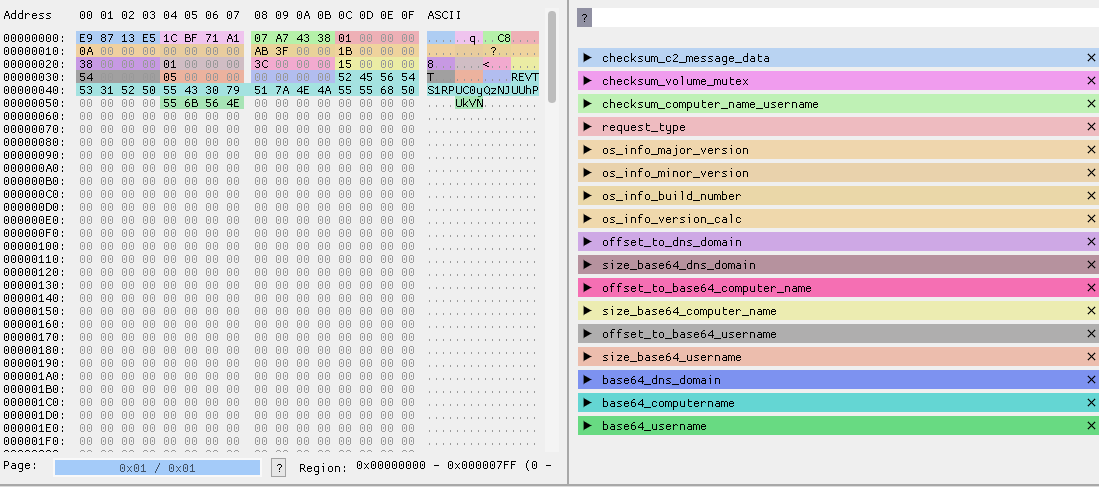Click the page slider showing 0x01 / 0x01

(157, 467)
